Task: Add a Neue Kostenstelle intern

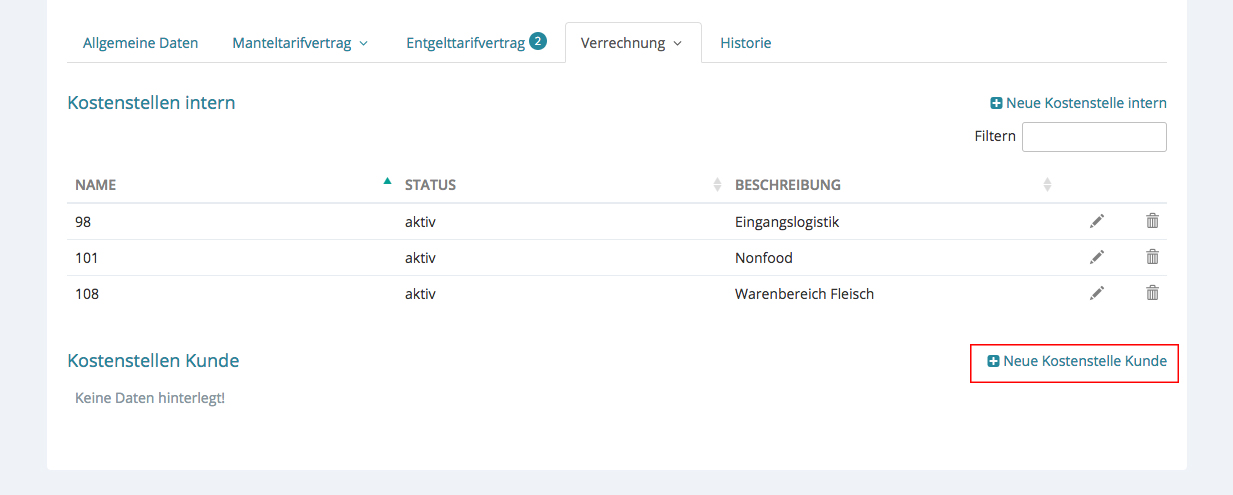Action: coord(1078,103)
